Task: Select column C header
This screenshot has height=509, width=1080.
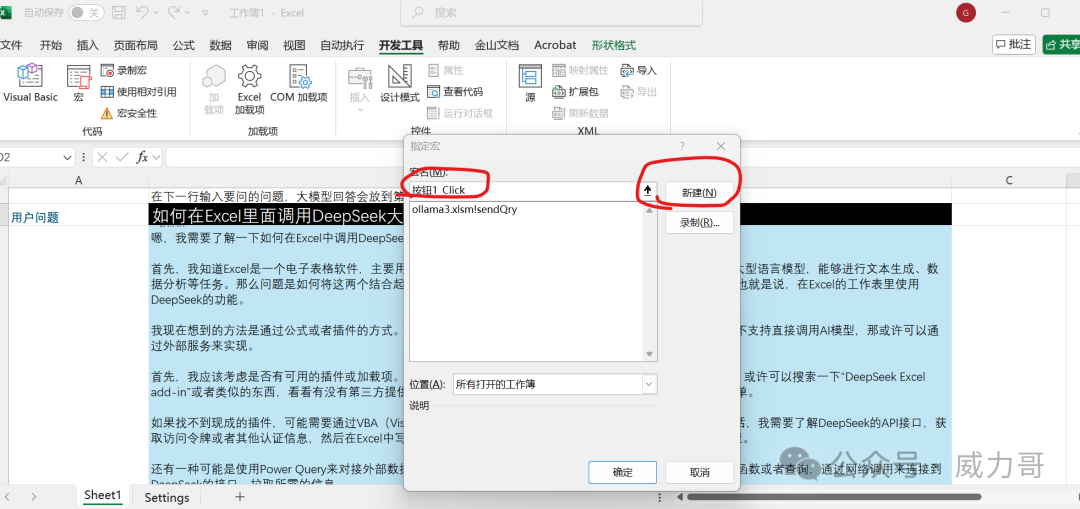Action: tap(1009, 180)
